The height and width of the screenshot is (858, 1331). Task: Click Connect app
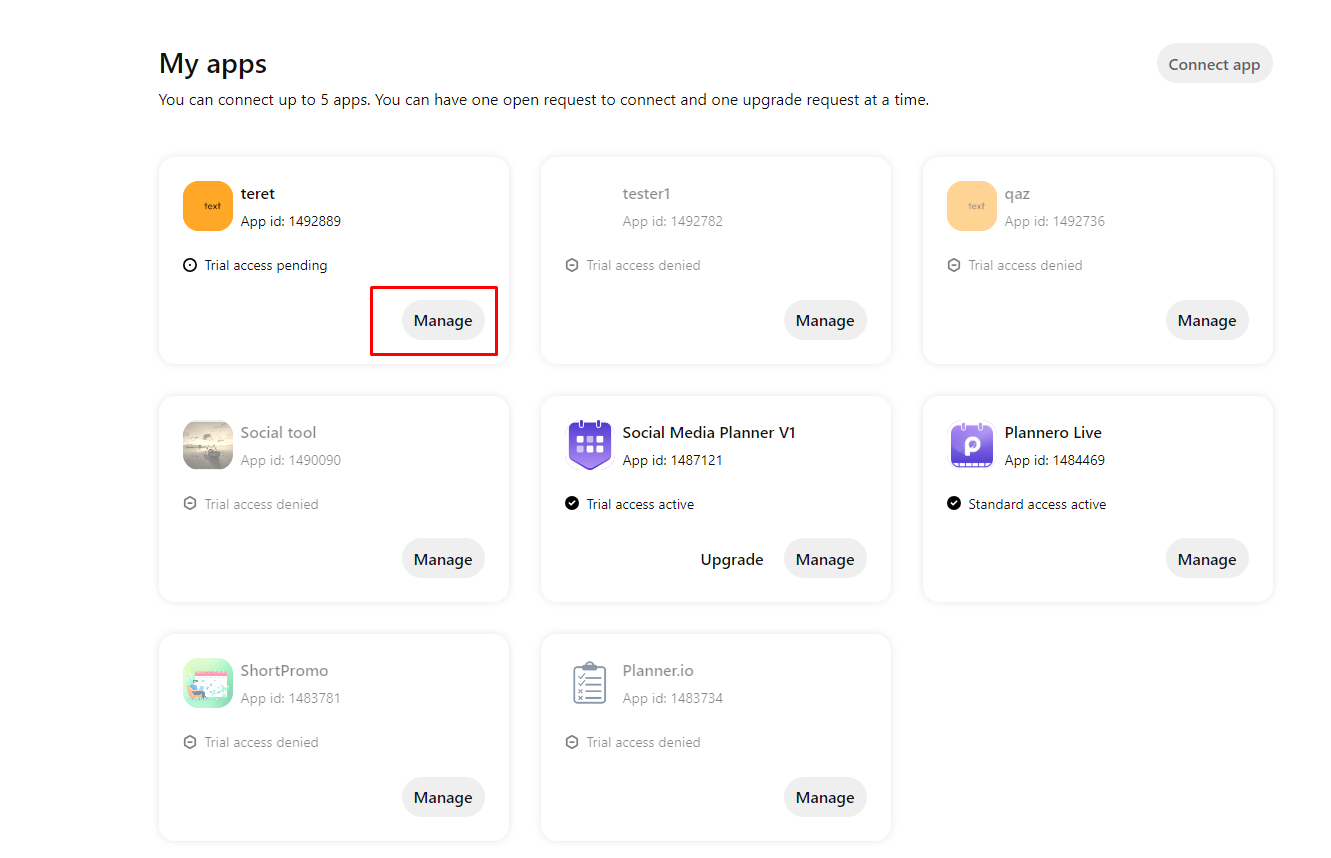click(x=1214, y=63)
